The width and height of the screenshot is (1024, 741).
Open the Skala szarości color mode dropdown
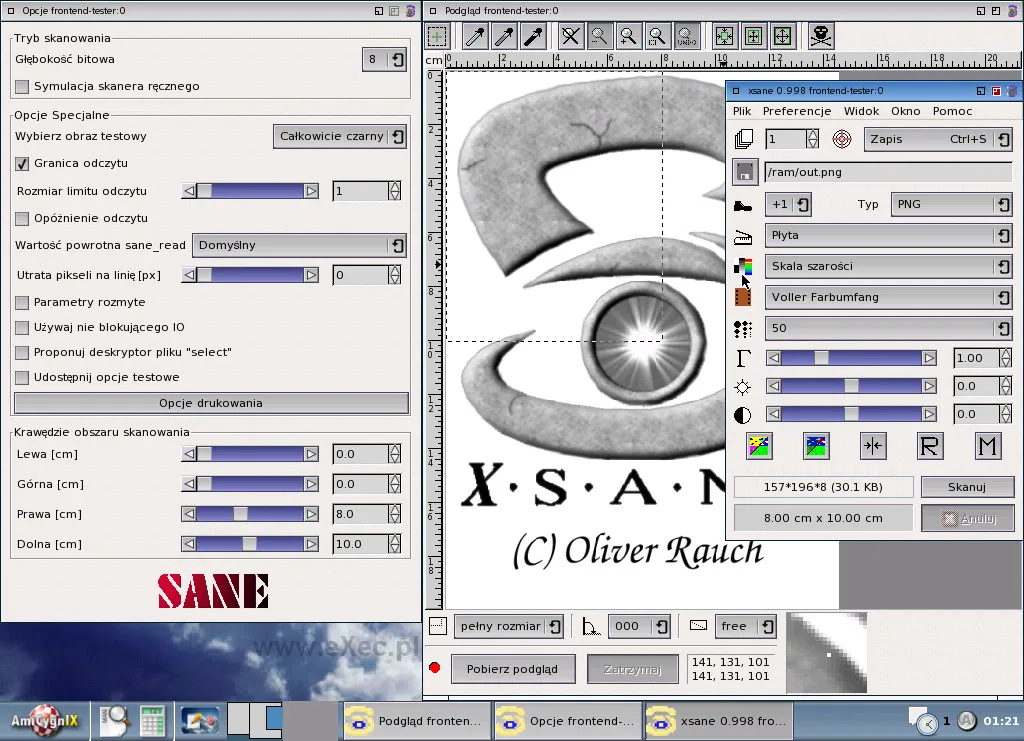click(x=886, y=266)
